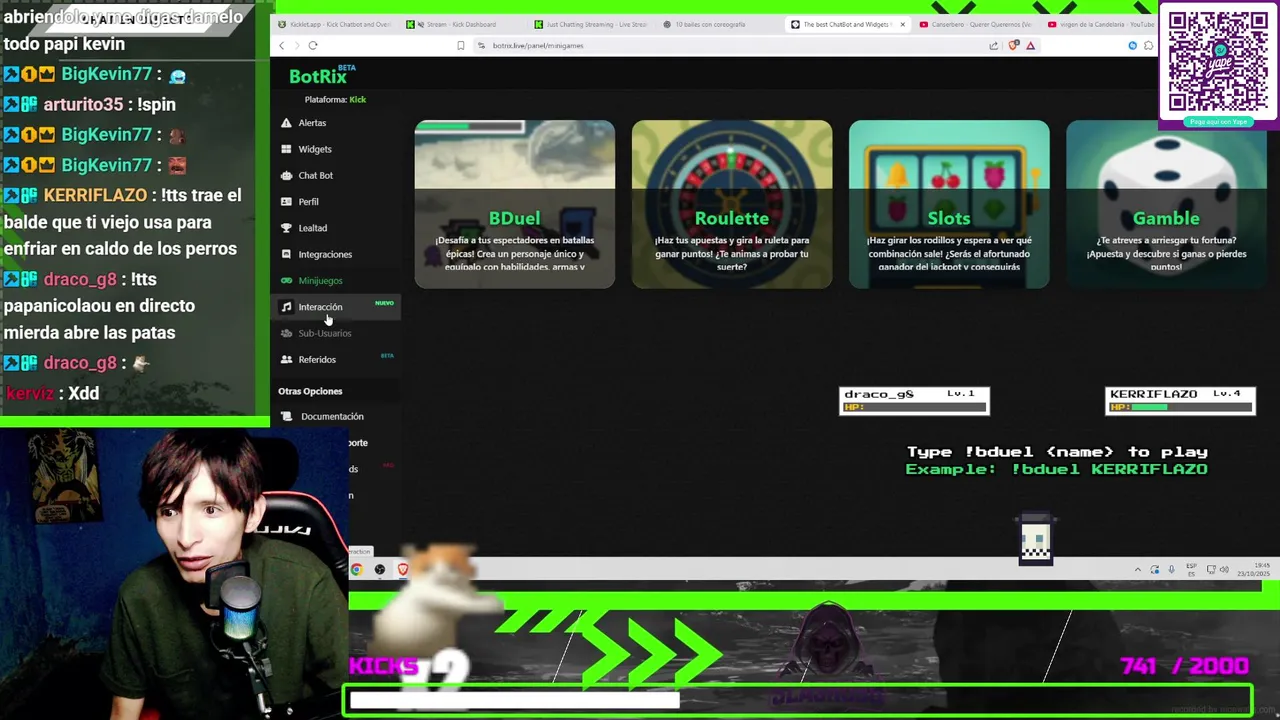Reload the botrix.live page
This screenshot has width=1280, height=720.
click(x=313, y=45)
